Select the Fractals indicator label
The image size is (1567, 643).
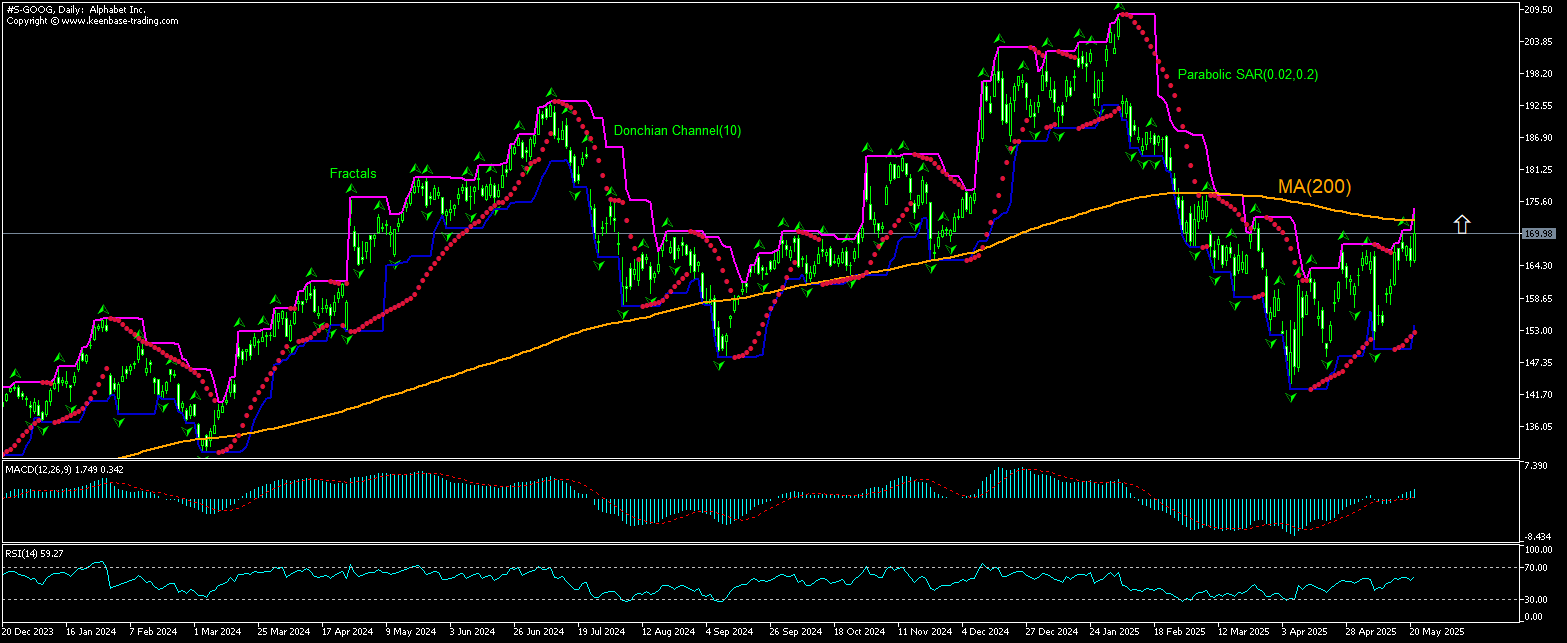(353, 173)
